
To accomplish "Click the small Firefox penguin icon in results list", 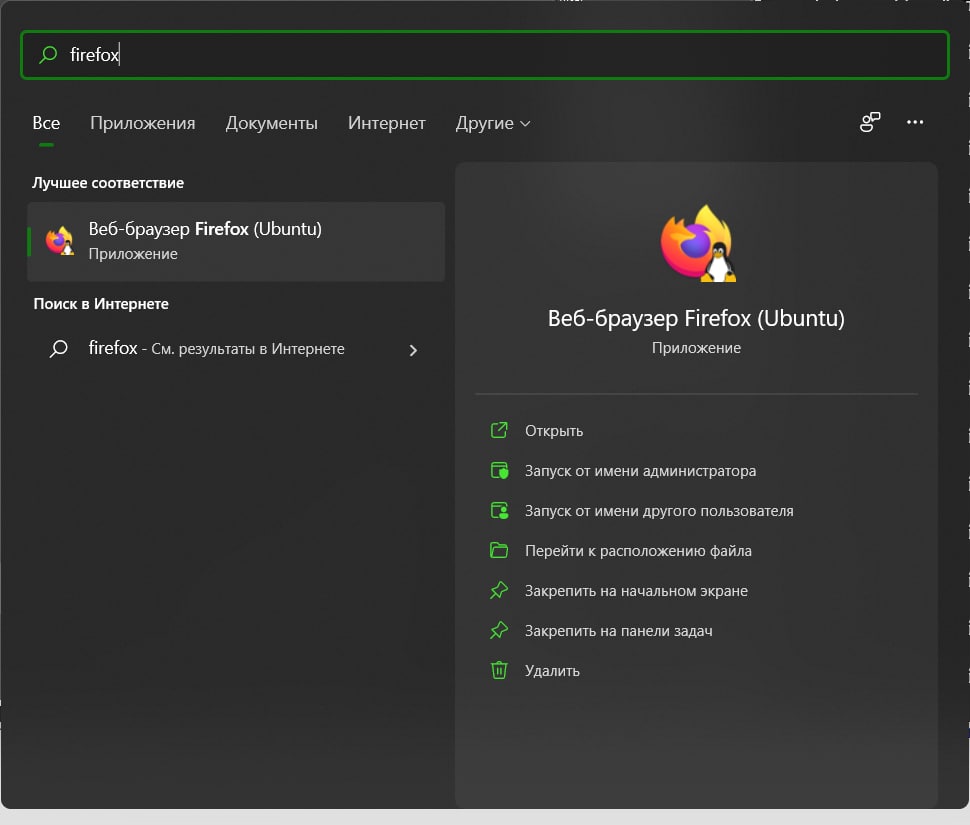I will (59, 241).
